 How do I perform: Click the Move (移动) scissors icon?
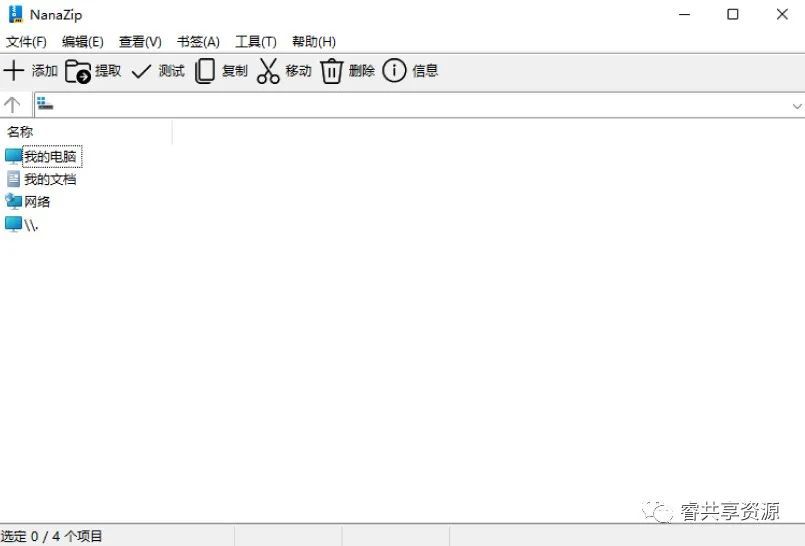point(268,71)
